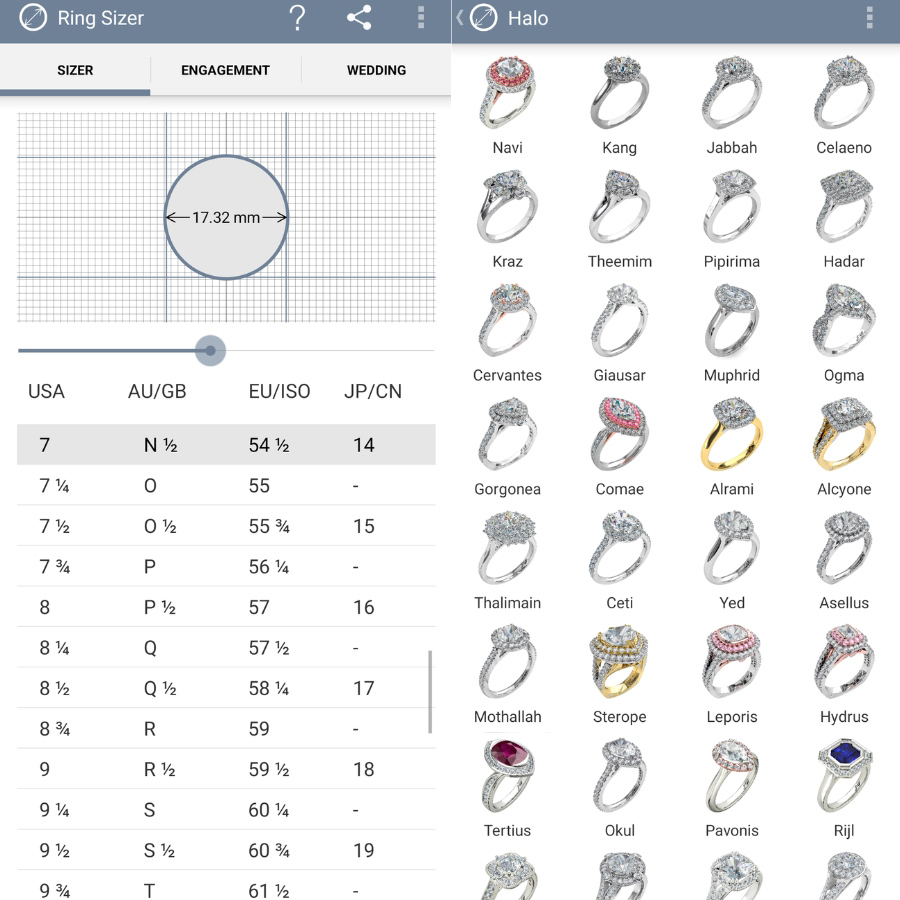Image resolution: width=900 pixels, height=900 pixels.
Task: Open the Ring Sizer overflow menu
Action: [x=421, y=18]
